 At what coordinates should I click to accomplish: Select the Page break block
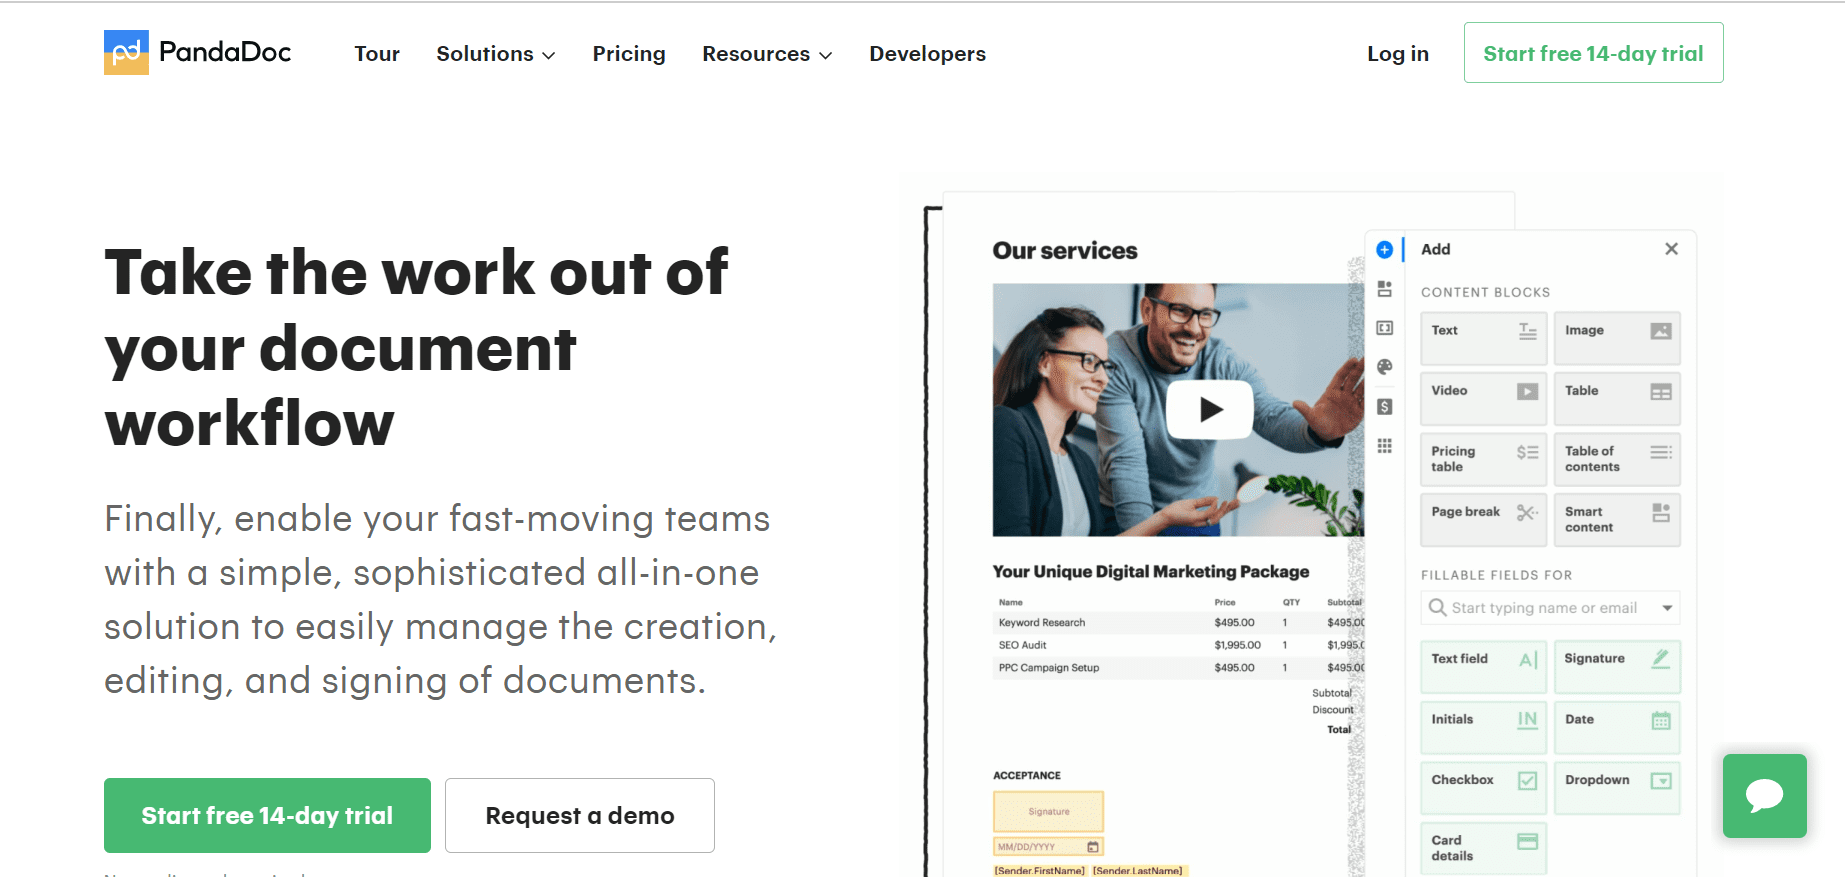point(1484,520)
